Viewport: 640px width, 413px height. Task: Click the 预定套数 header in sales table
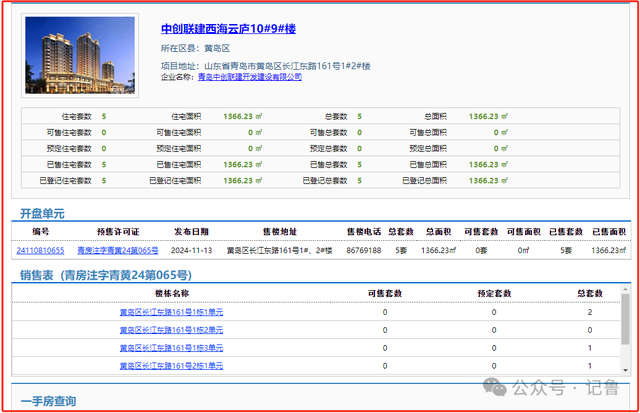click(494, 293)
